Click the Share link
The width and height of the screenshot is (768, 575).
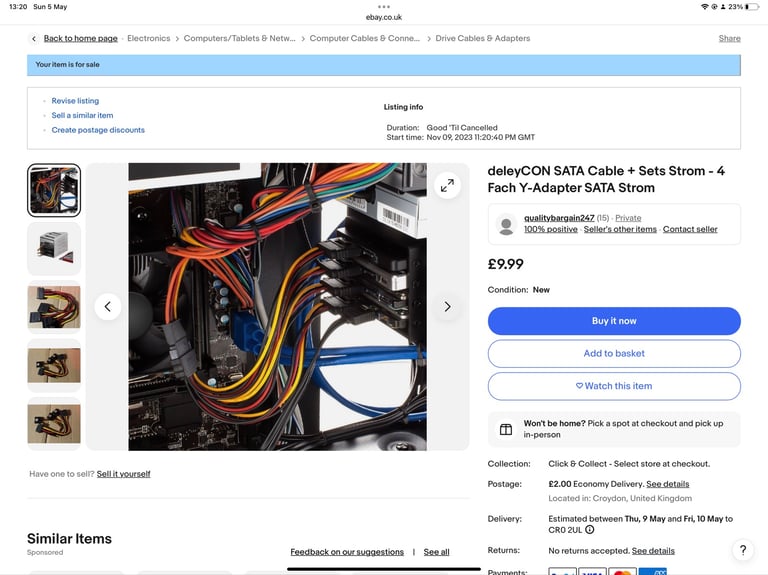729,38
